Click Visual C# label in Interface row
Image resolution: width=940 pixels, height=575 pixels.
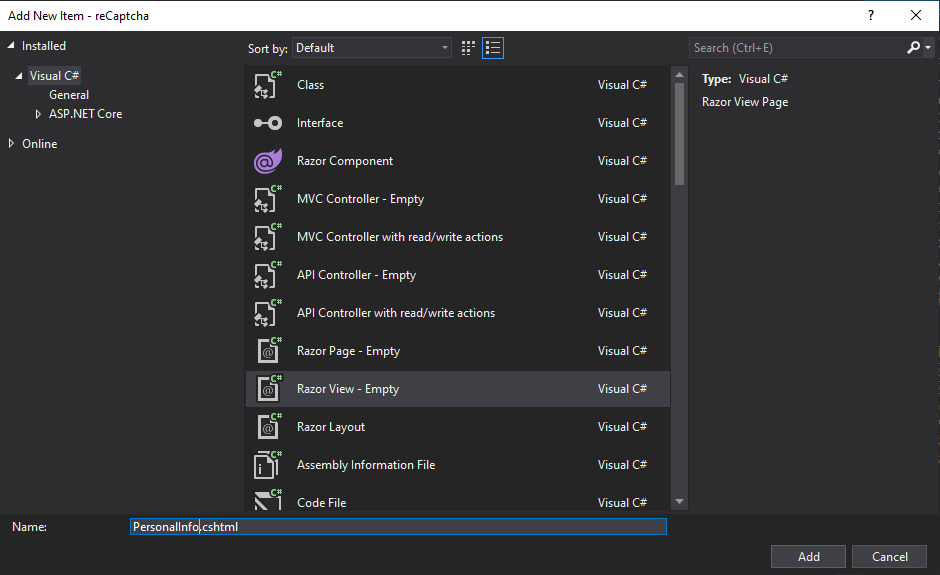coord(622,123)
